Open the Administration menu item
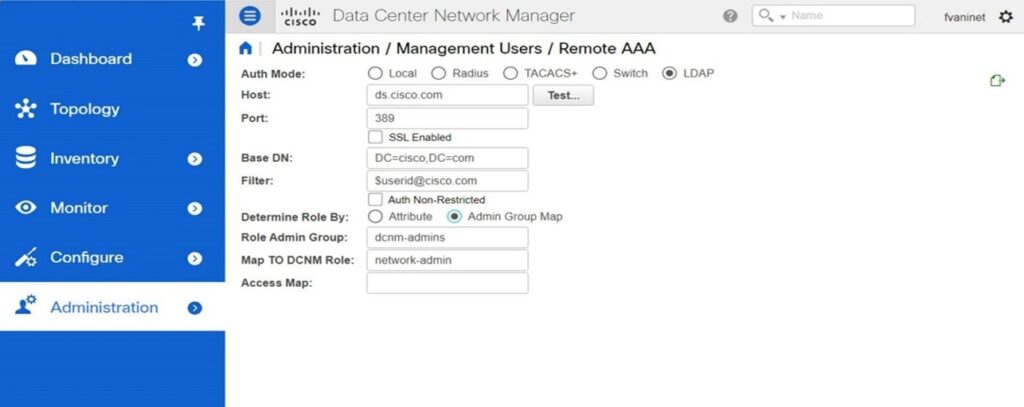The height and width of the screenshot is (407, 1024). (112, 306)
